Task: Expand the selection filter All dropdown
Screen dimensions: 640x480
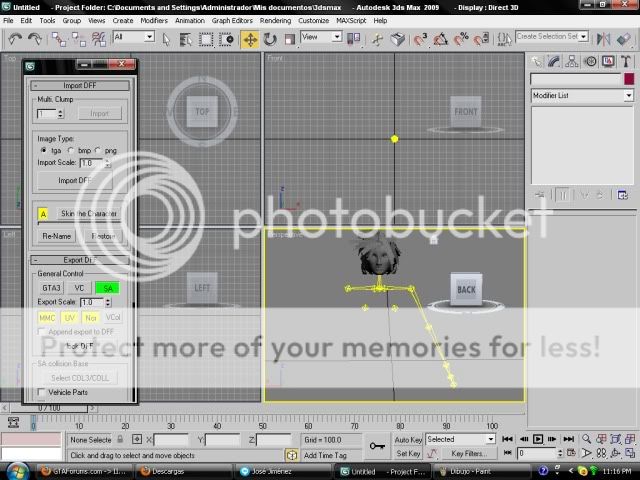Action: click(134, 37)
